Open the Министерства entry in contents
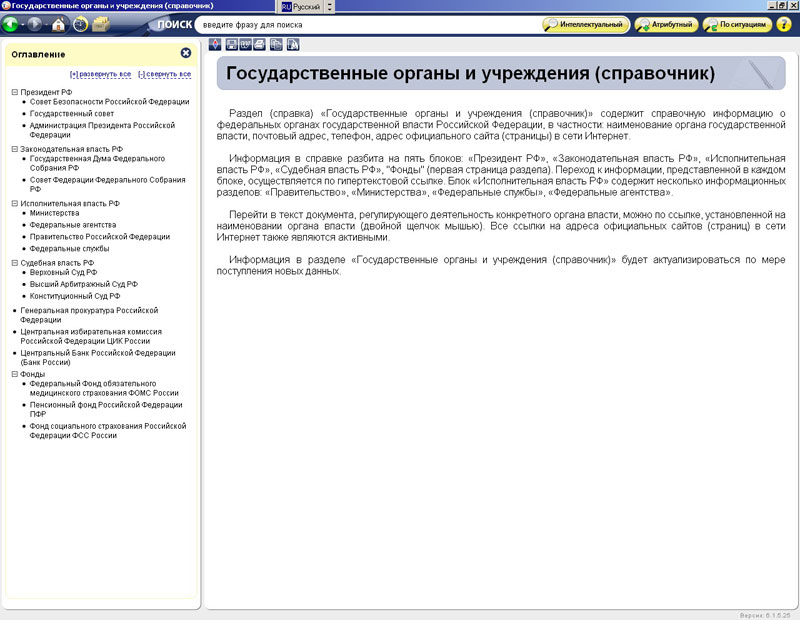Screen dimensions: 800x620 click(54, 213)
